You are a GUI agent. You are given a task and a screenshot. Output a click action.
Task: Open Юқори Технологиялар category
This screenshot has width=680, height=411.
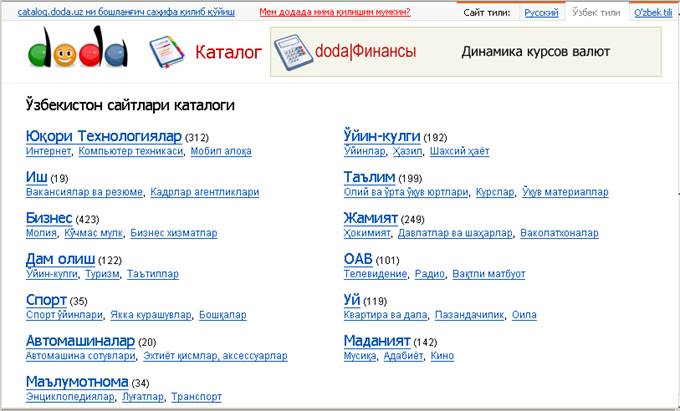pos(104,136)
